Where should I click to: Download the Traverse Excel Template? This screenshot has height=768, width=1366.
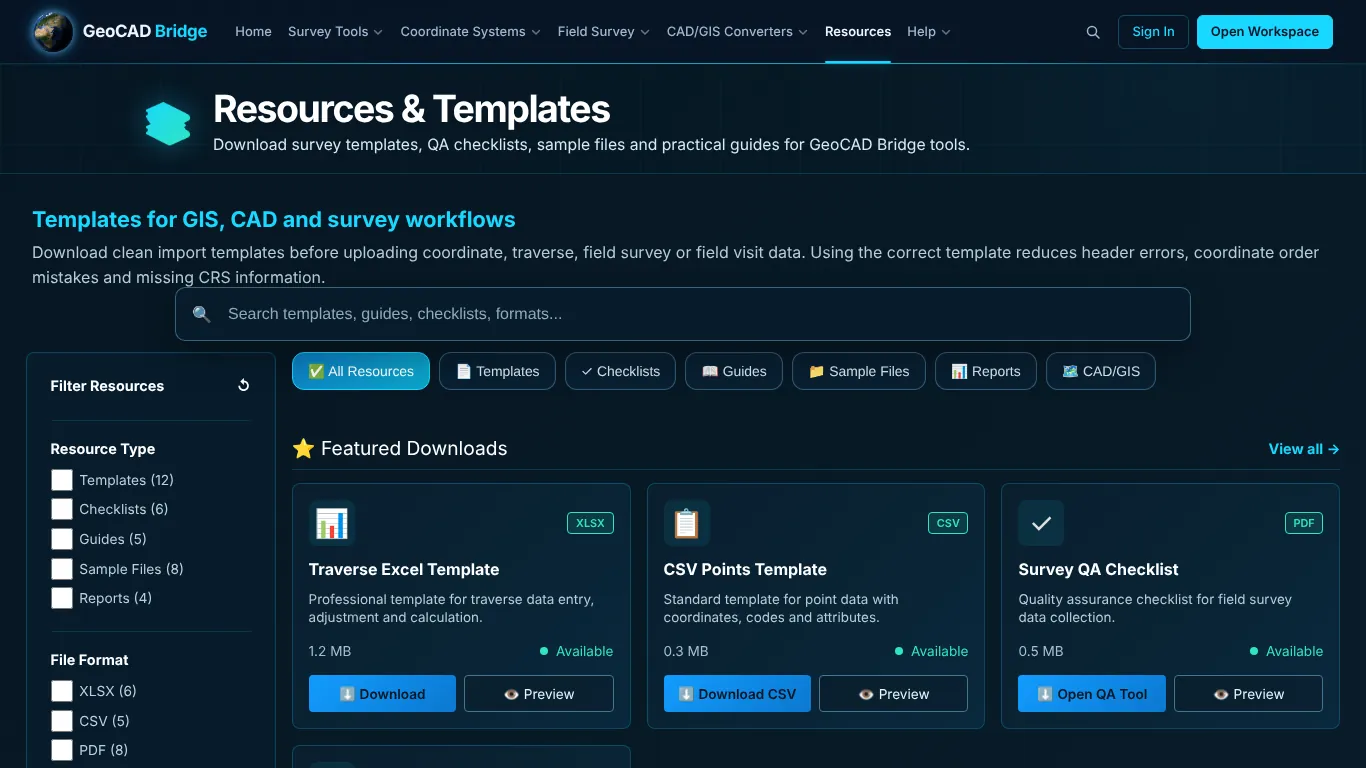[x=382, y=694]
